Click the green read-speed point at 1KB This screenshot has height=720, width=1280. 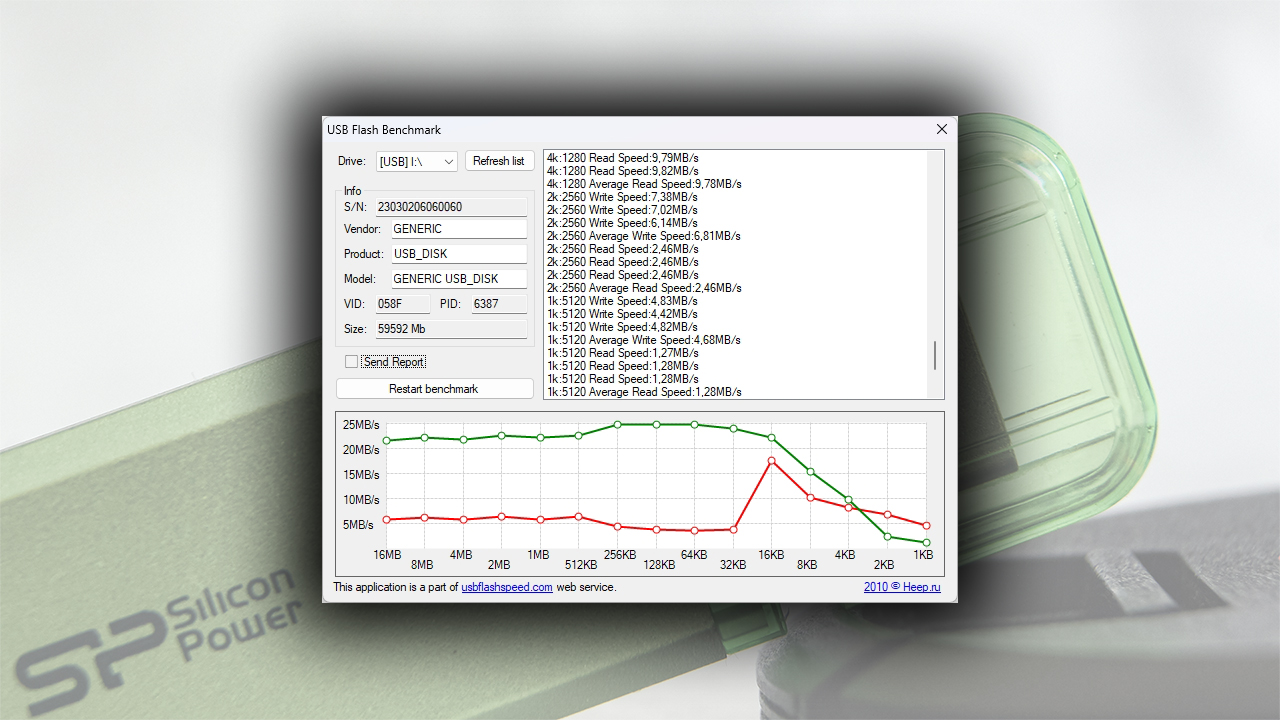click(926, 543)
